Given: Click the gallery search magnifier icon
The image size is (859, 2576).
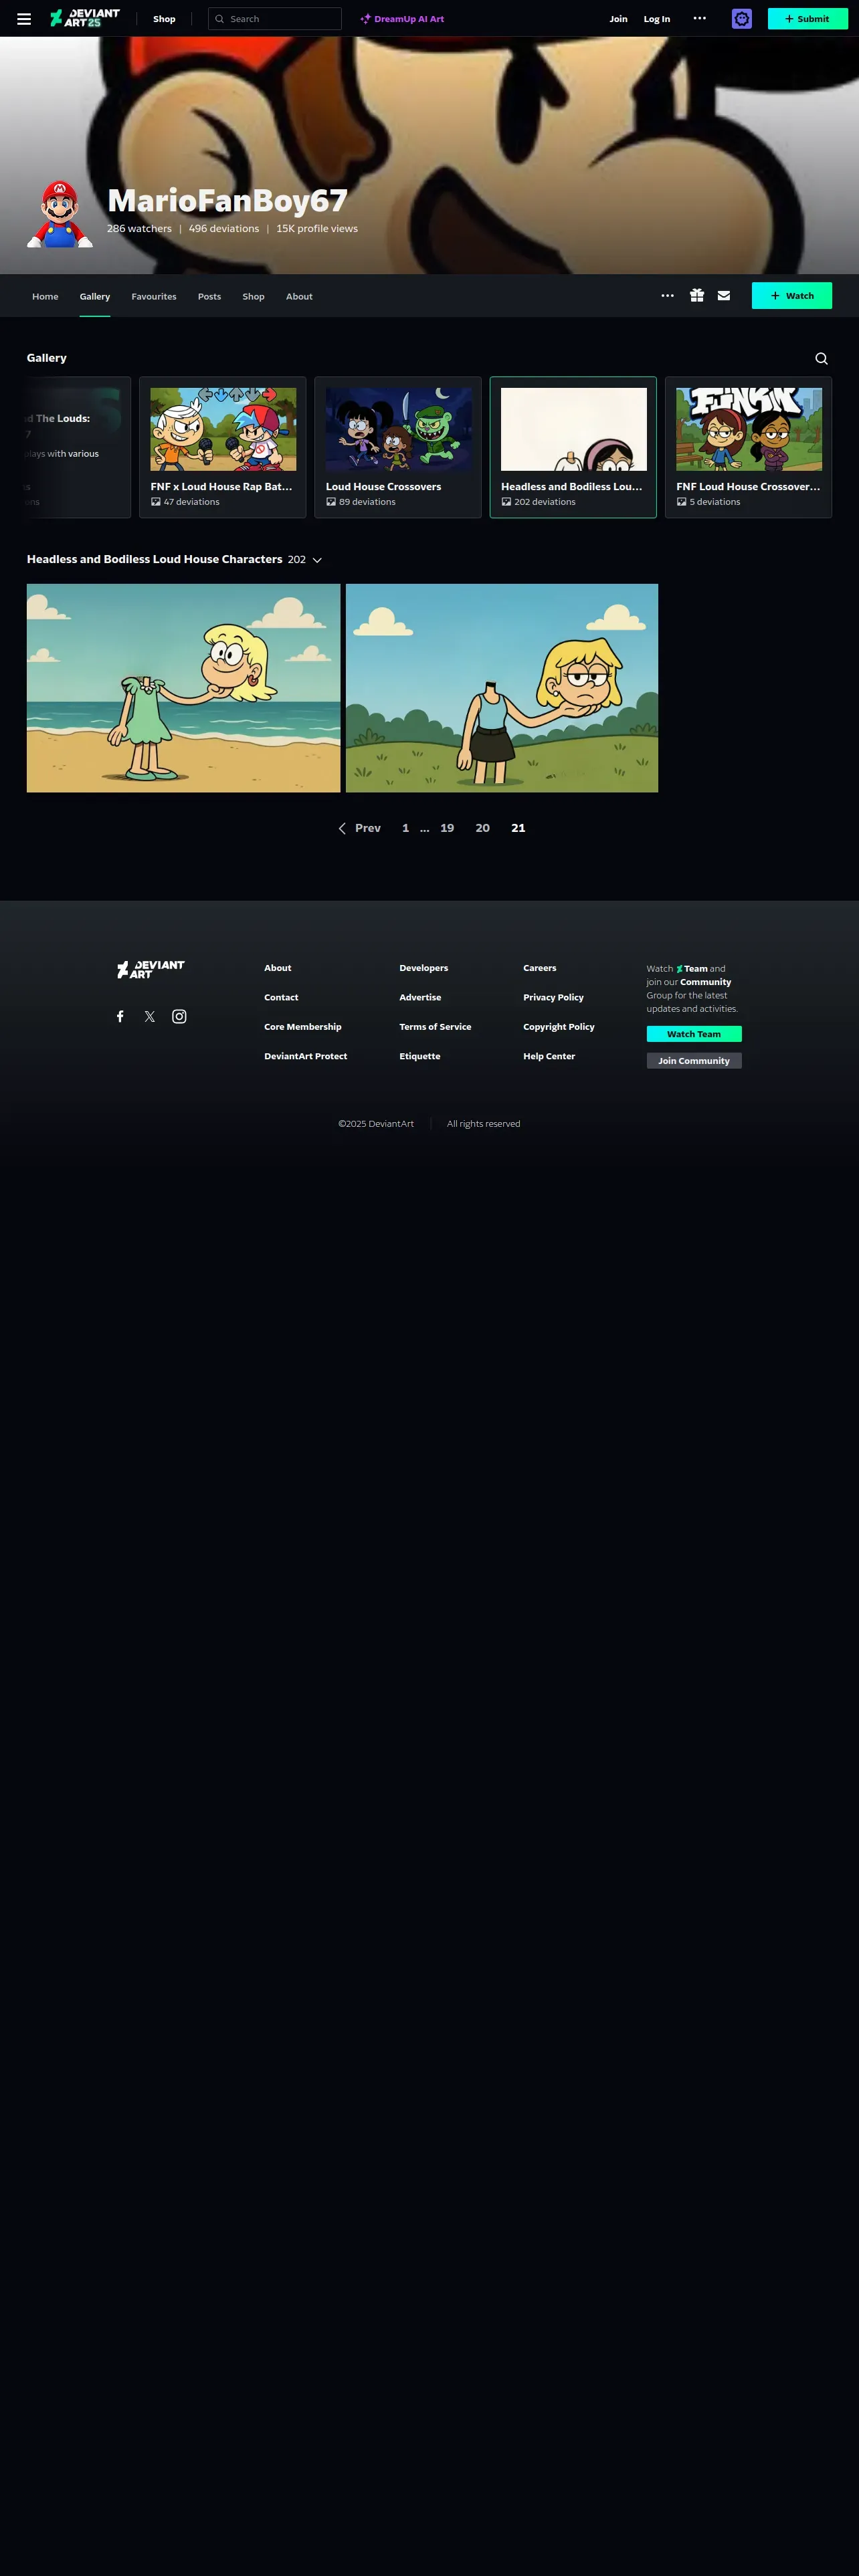Looking at the screenshot, I should (822, 359).
